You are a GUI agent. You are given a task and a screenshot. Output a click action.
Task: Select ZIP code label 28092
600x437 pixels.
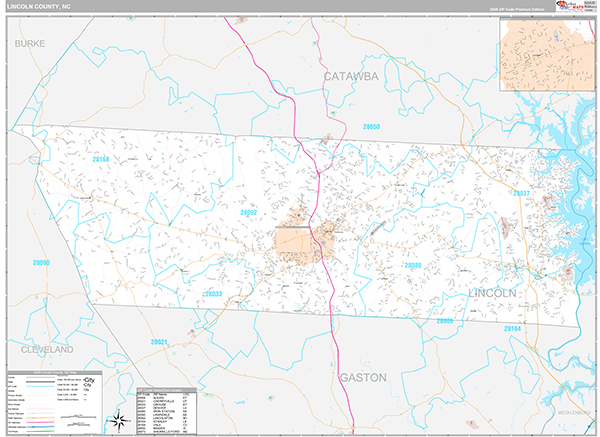click(x=248, y=213)
